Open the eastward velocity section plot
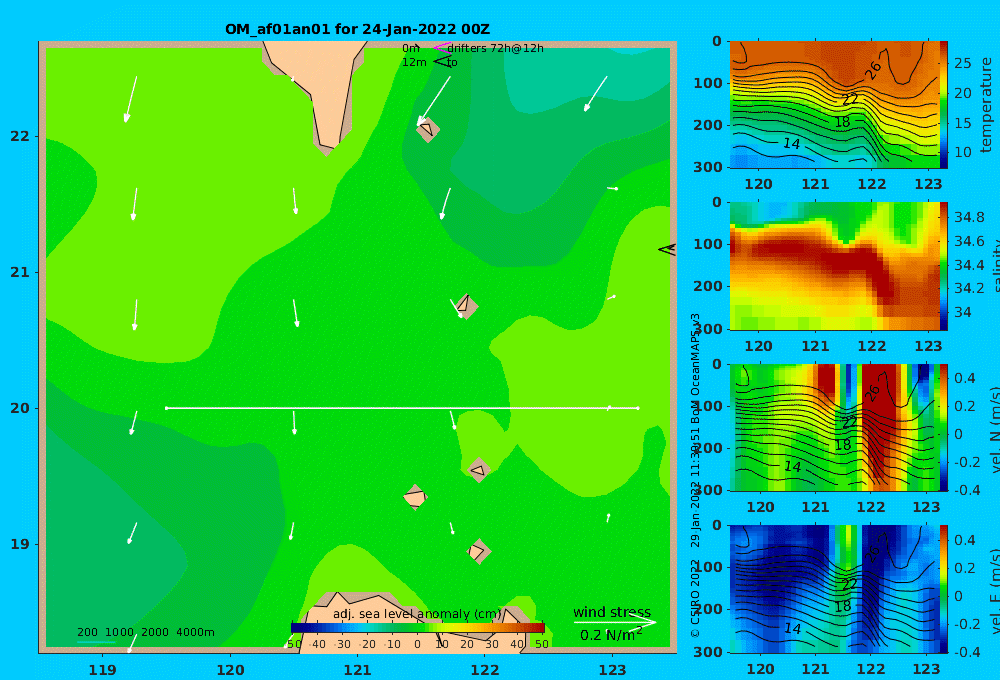This screenshot has height=680, width=1000. (x=834, y=589)
